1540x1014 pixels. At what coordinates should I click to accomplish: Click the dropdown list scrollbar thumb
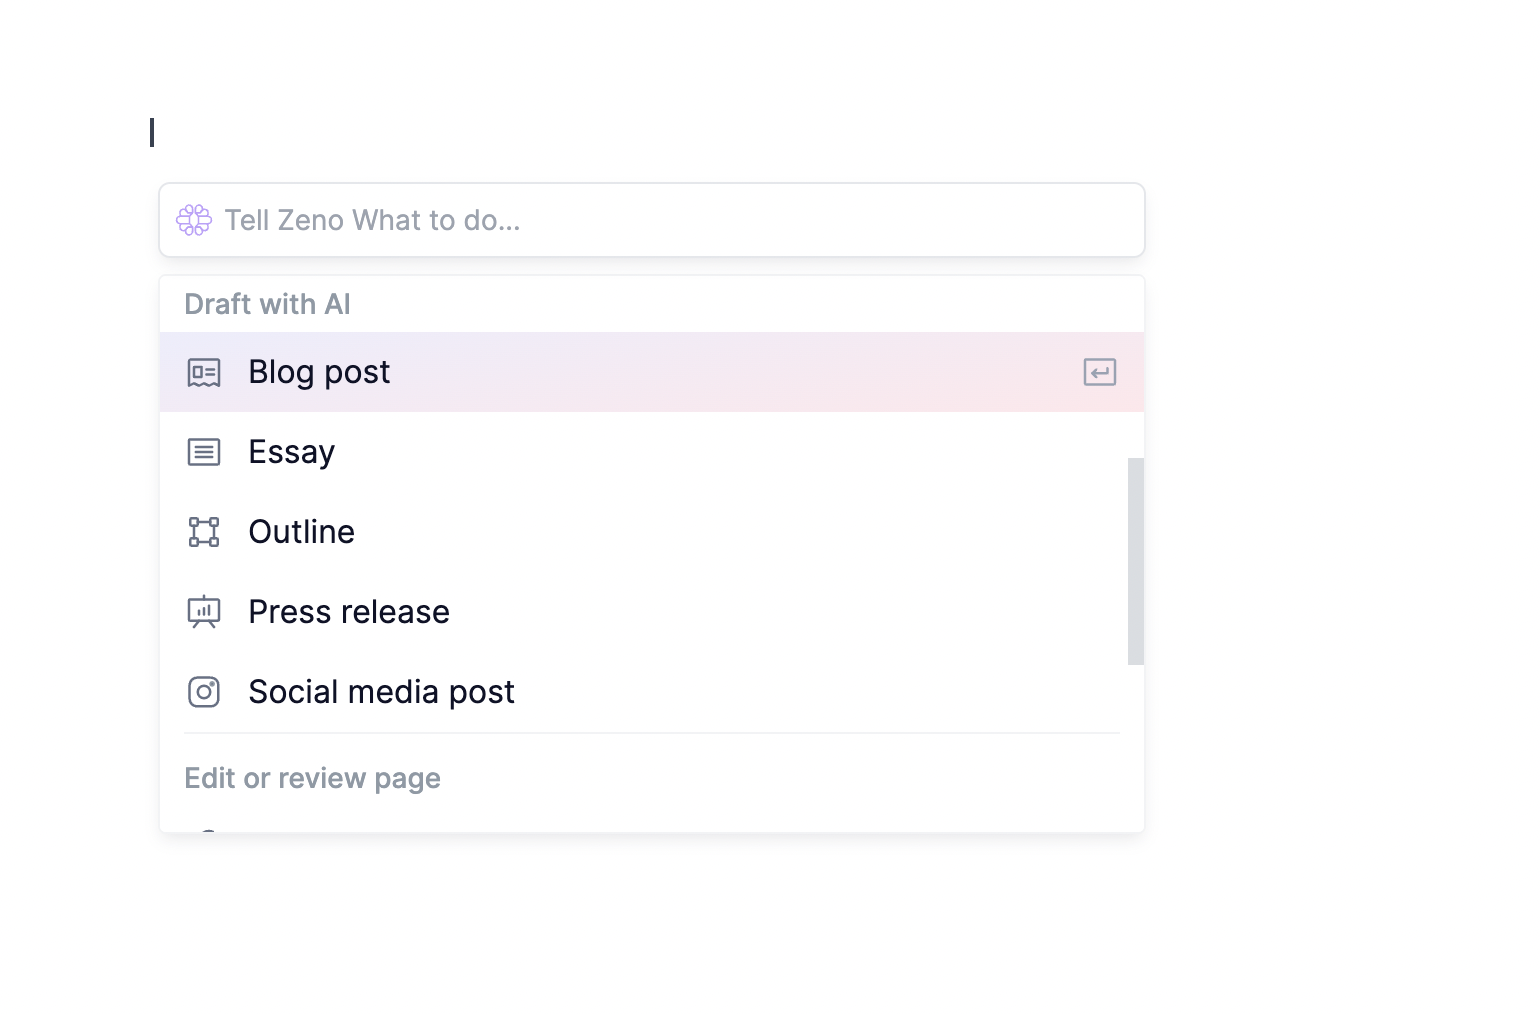point(1136,561)
